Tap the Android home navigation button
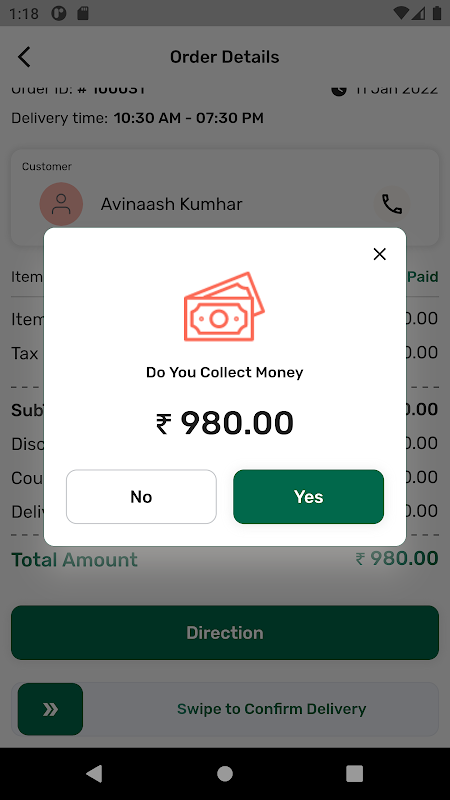 pos(224,773)
